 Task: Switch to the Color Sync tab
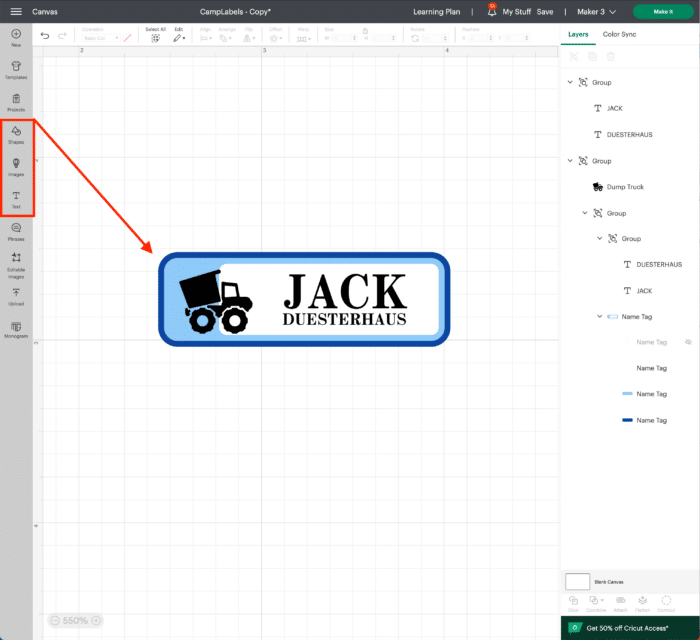619,34
